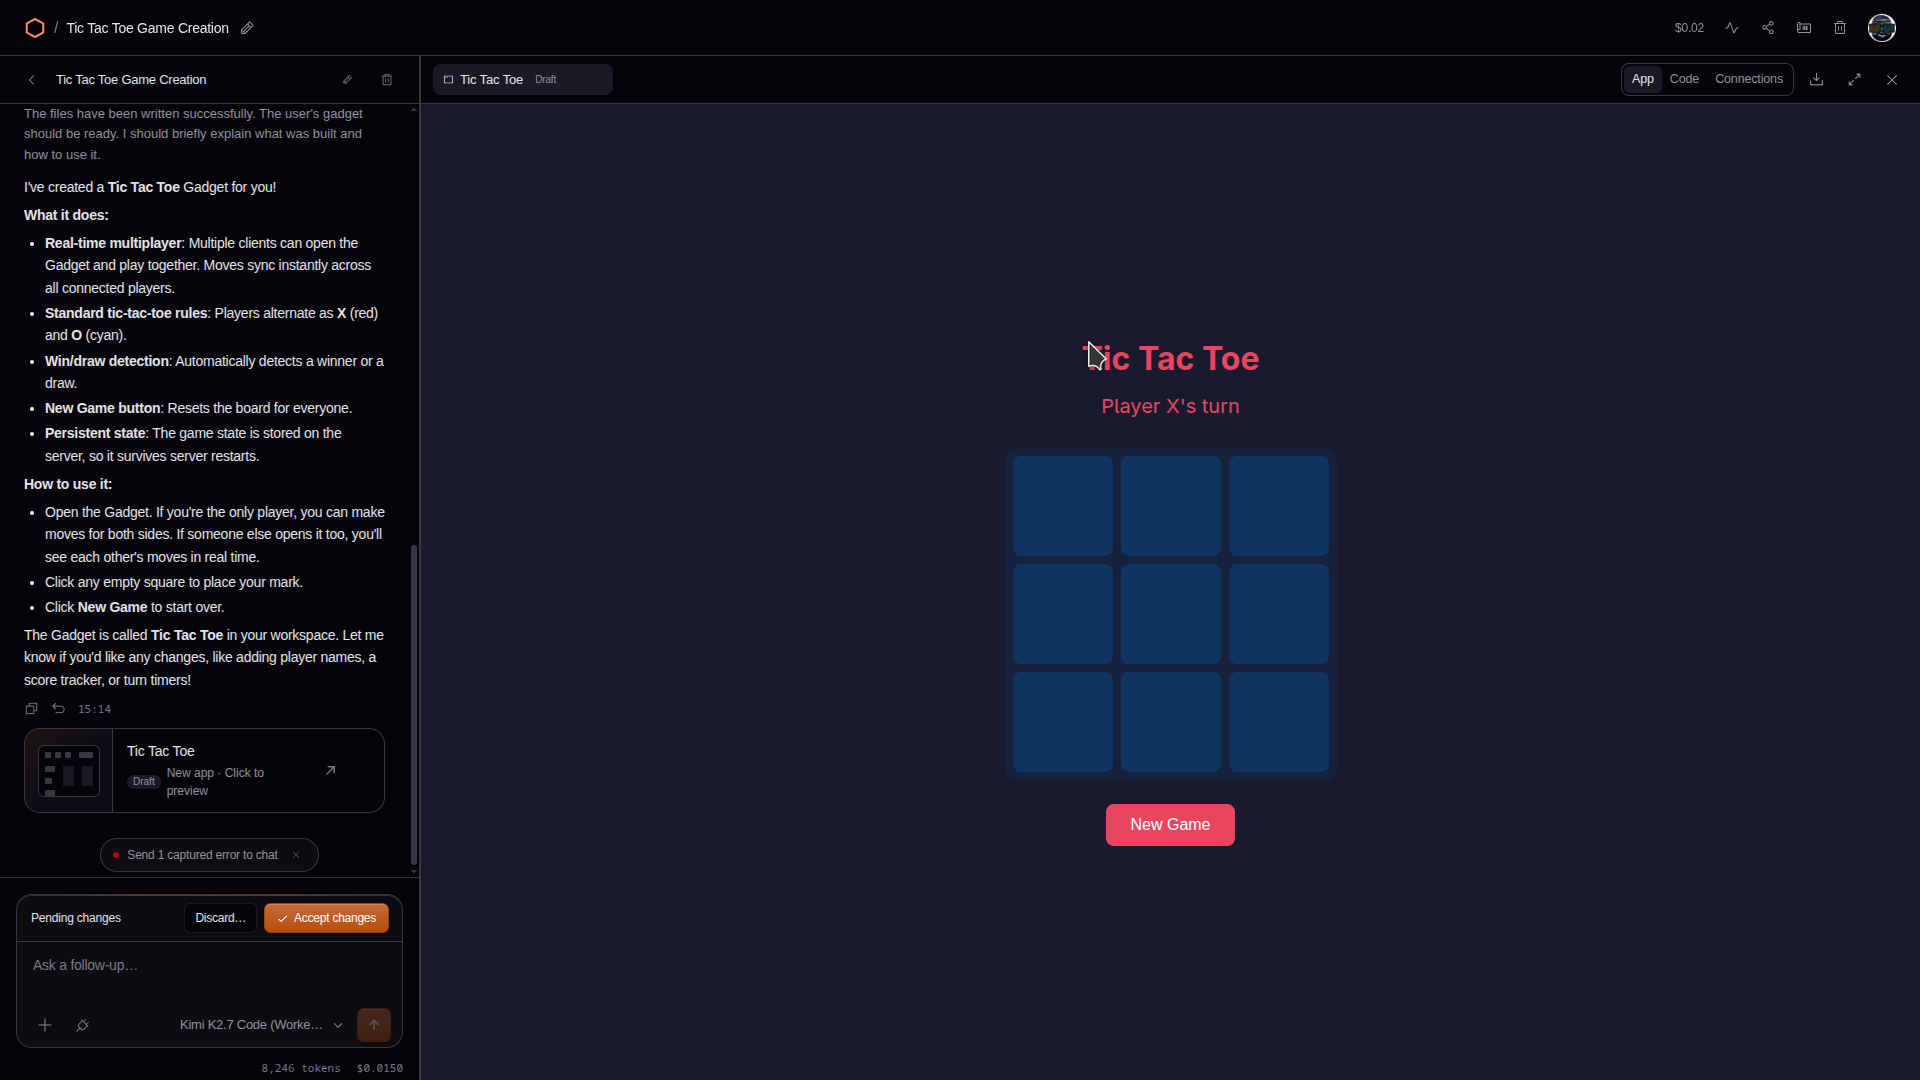The width and height of the screenshot is (1920, 1080).
Task: Click the plug connector icon in composer
Action: coord(83,1025)
